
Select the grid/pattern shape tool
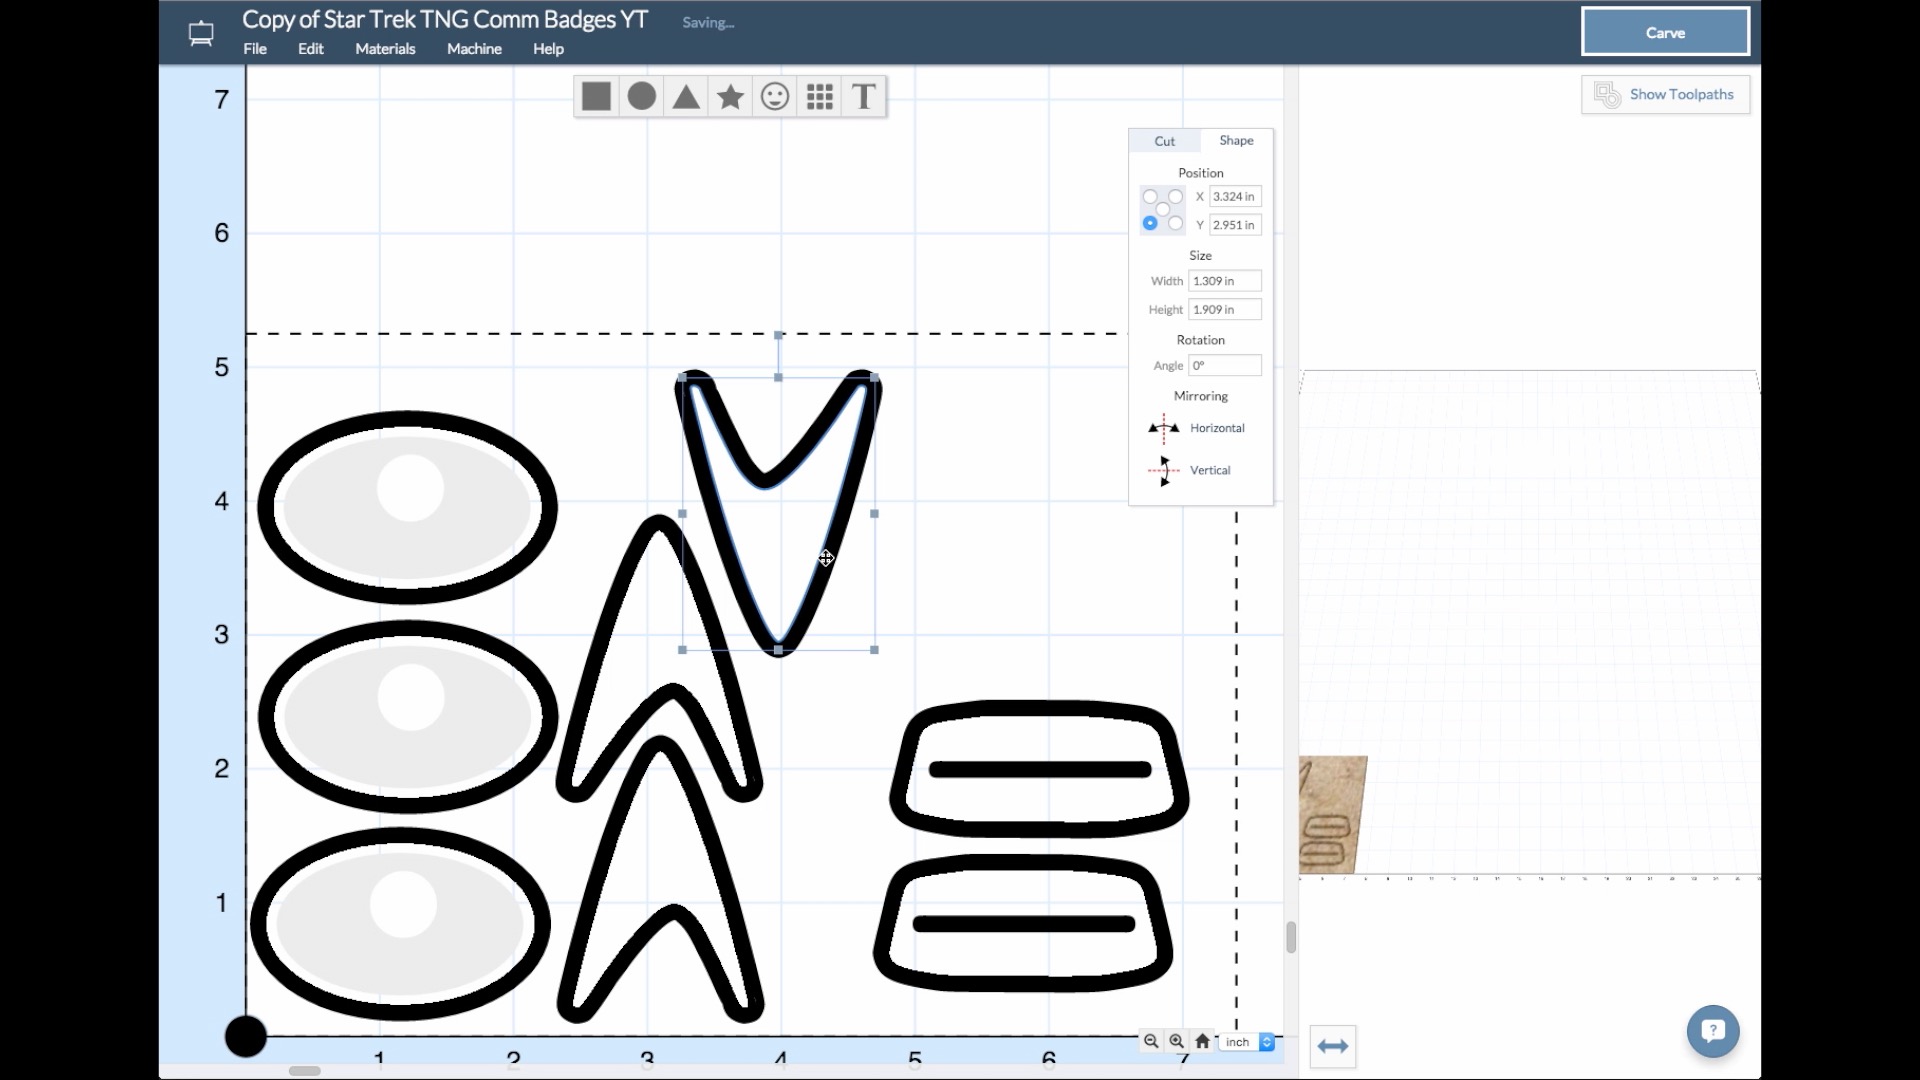(819, 95)
